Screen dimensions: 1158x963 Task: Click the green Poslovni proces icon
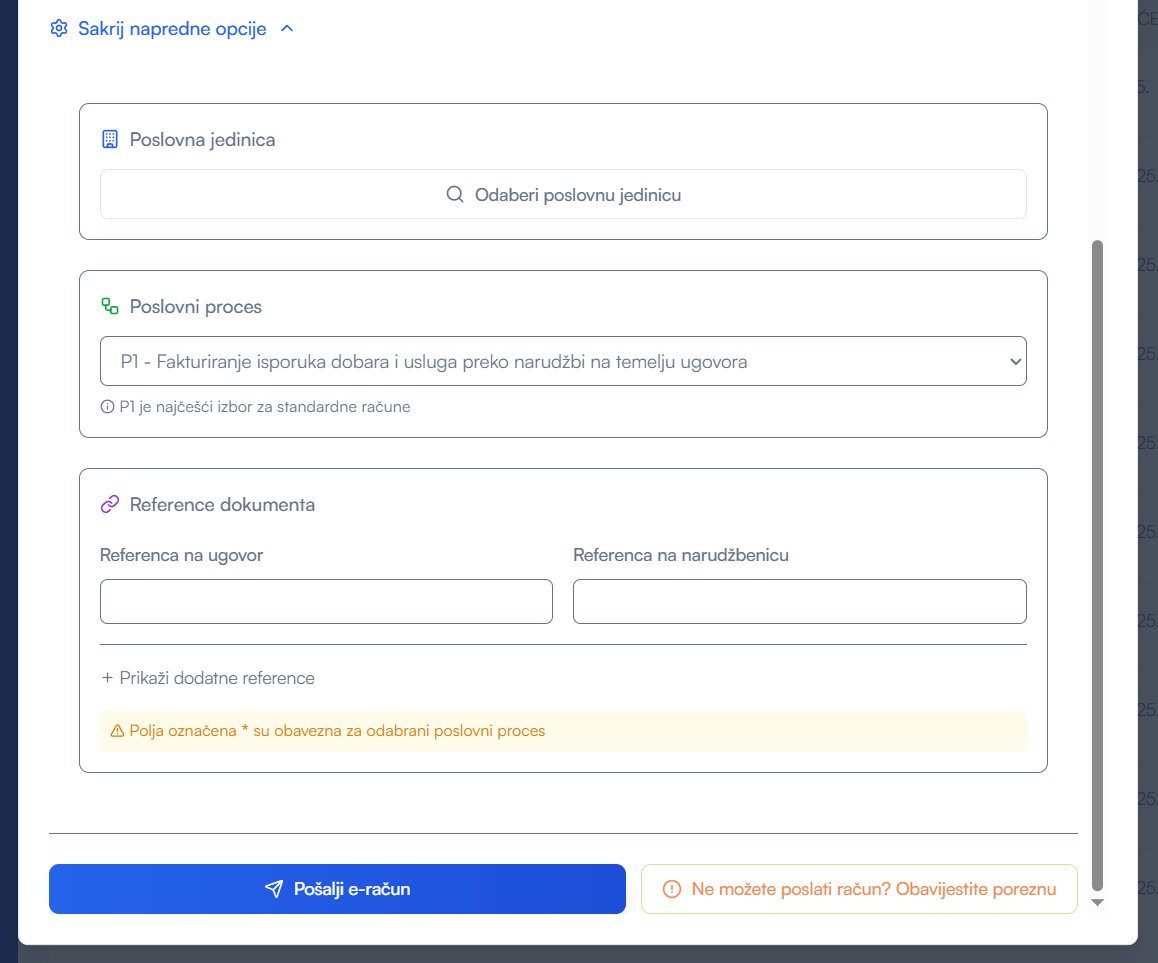(110, 307)
